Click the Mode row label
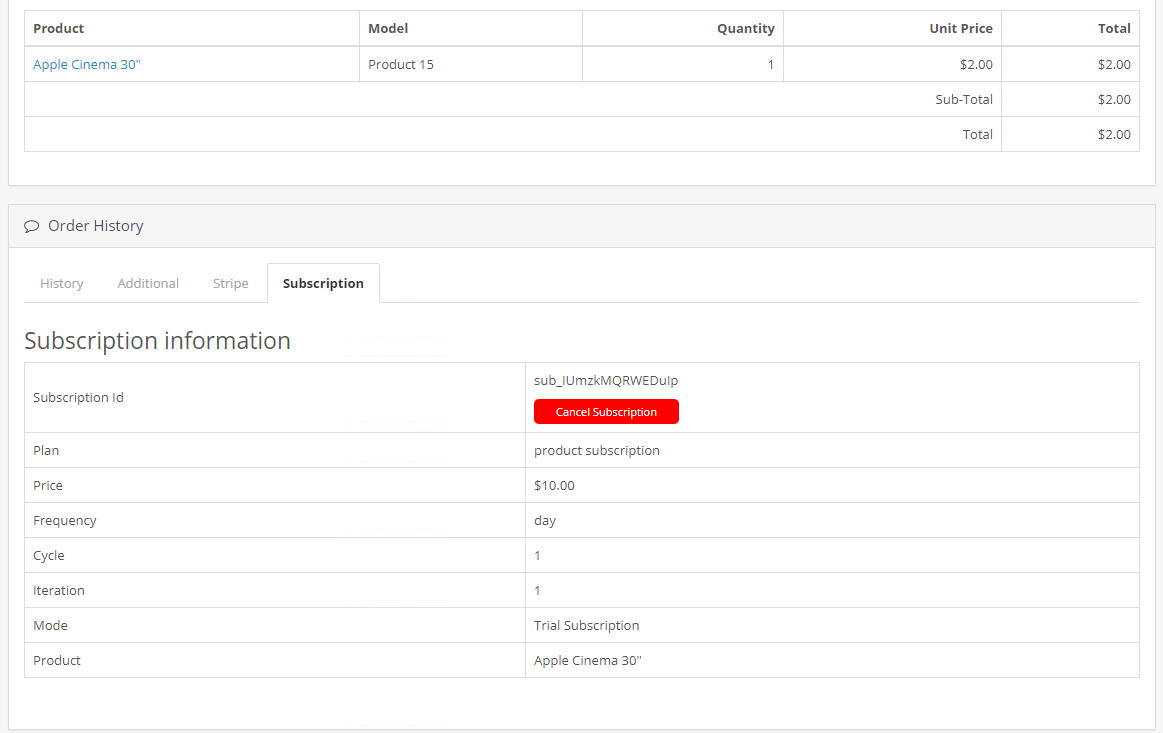The image size is (1163, 733). pos(50,625)
